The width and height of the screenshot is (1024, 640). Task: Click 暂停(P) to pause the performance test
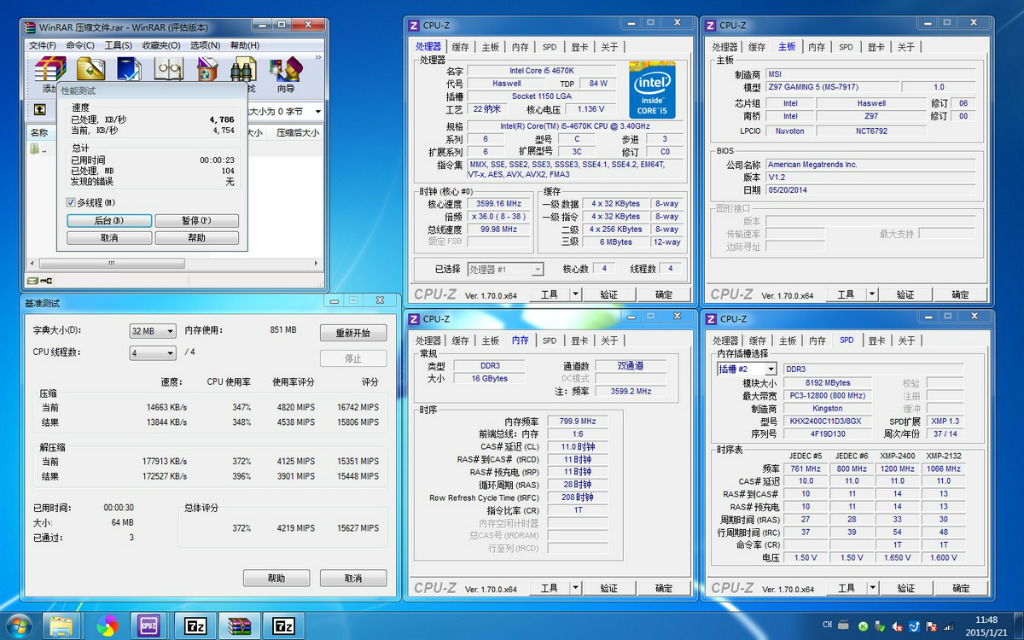[197, 221]
